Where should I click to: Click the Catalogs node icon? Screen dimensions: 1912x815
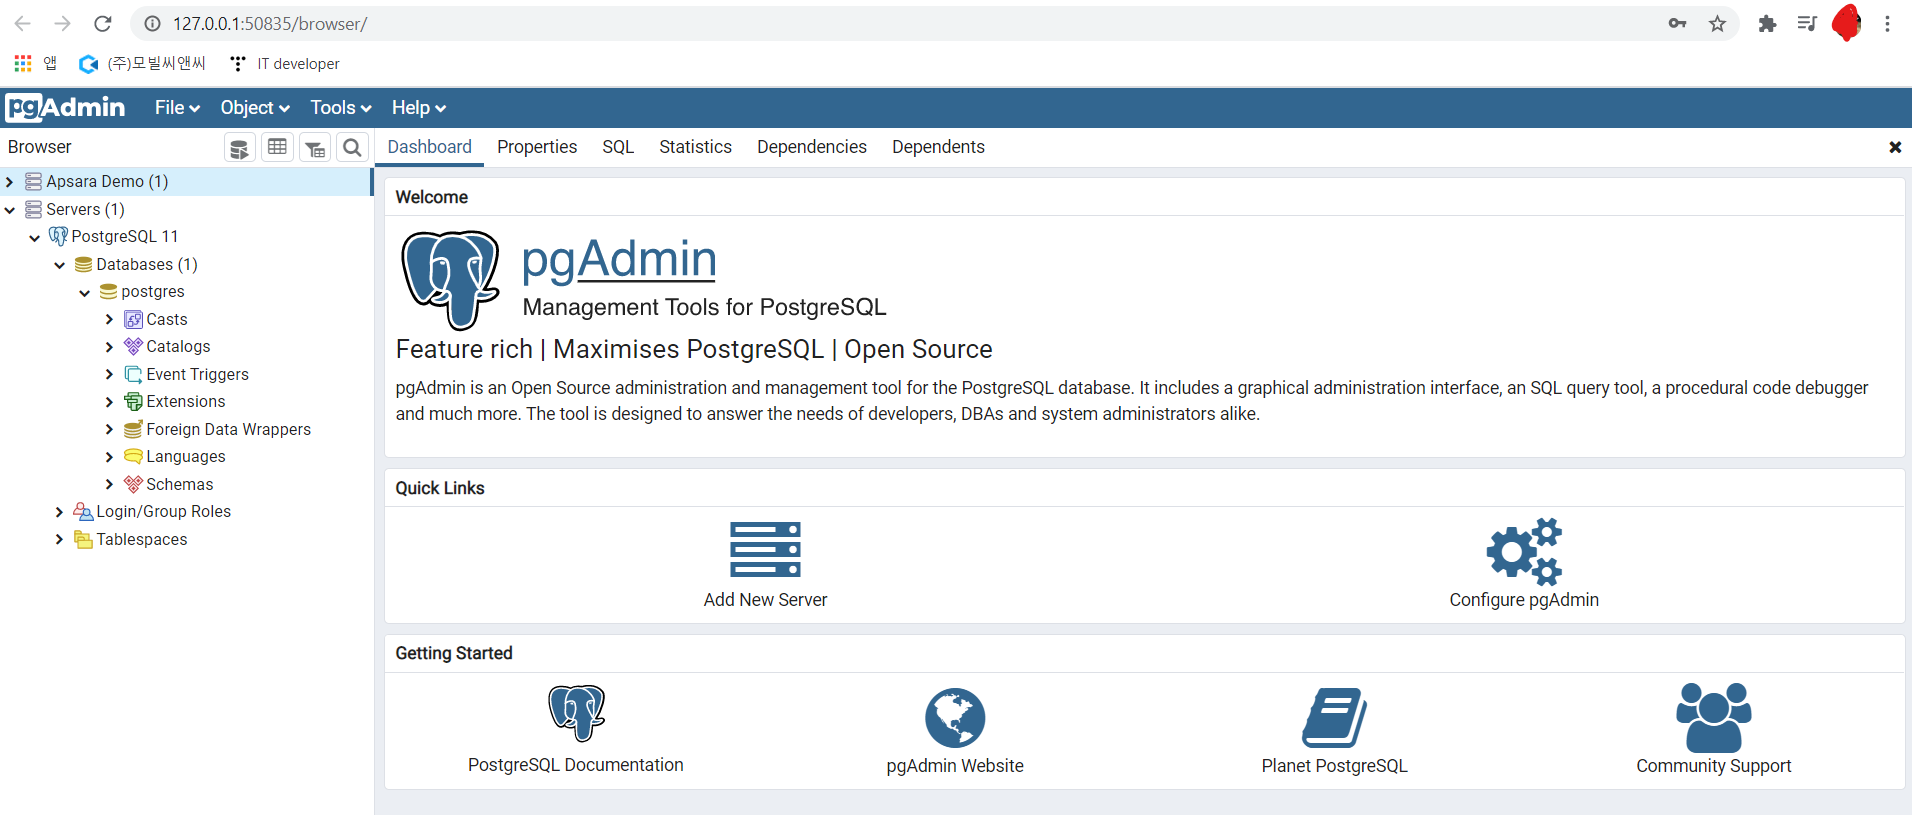point(133,346)
